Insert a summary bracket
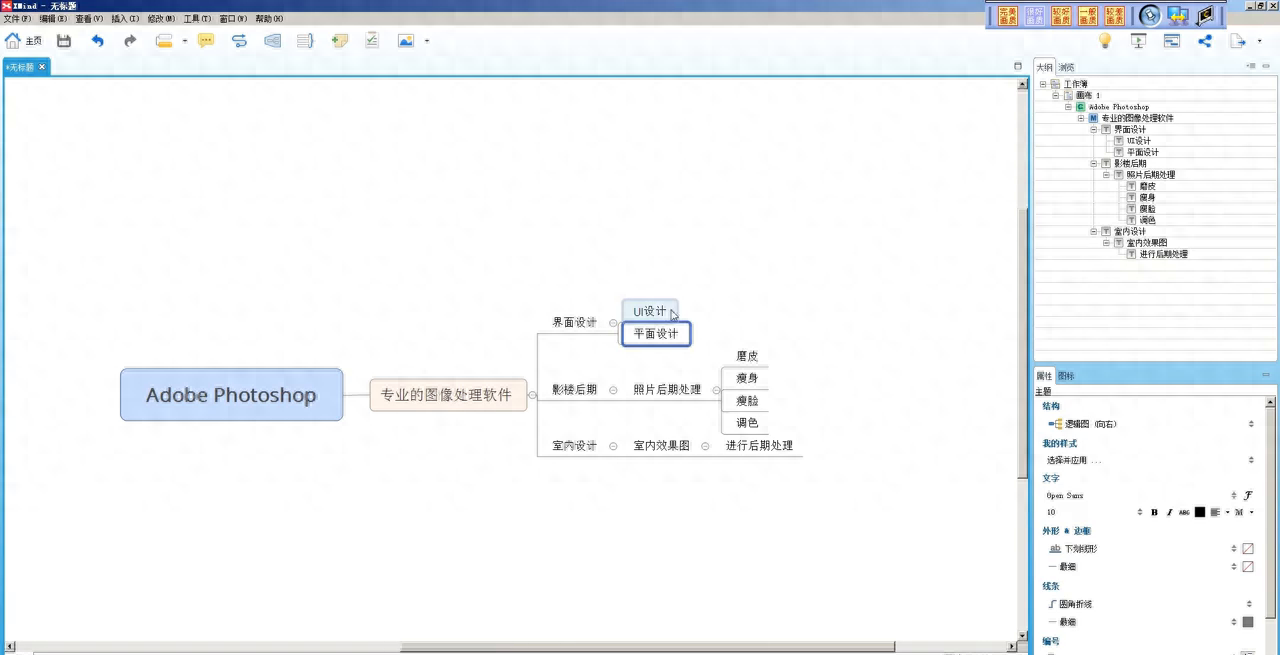Viewport: 1280px width, 655px height. (x=306, y=41)
